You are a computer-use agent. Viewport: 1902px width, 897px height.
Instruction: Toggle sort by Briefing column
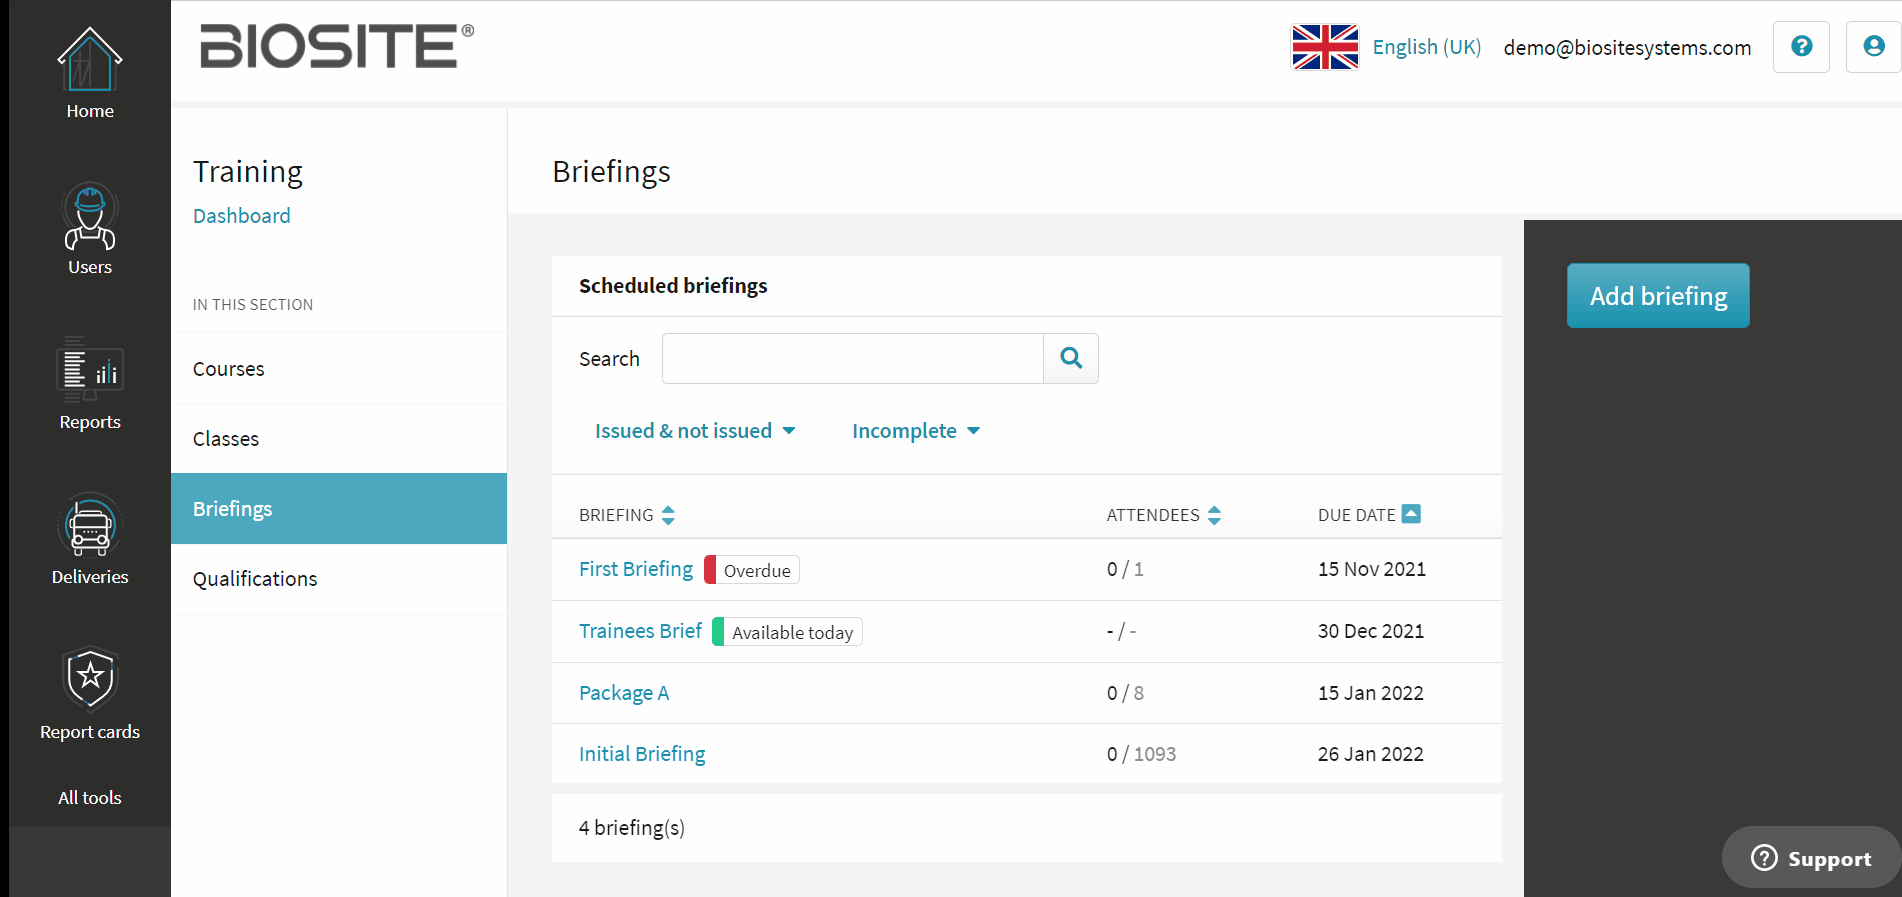[x=668, y=515]
